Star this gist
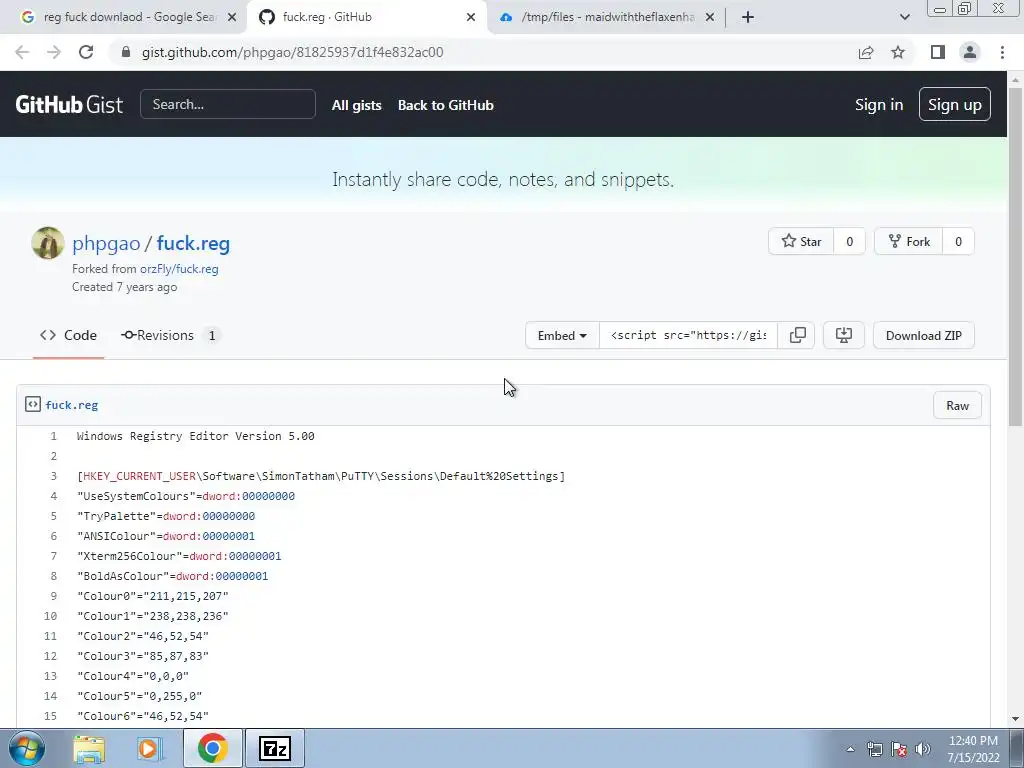Screen dimensions: 1024x768 [x=801, y=242]
